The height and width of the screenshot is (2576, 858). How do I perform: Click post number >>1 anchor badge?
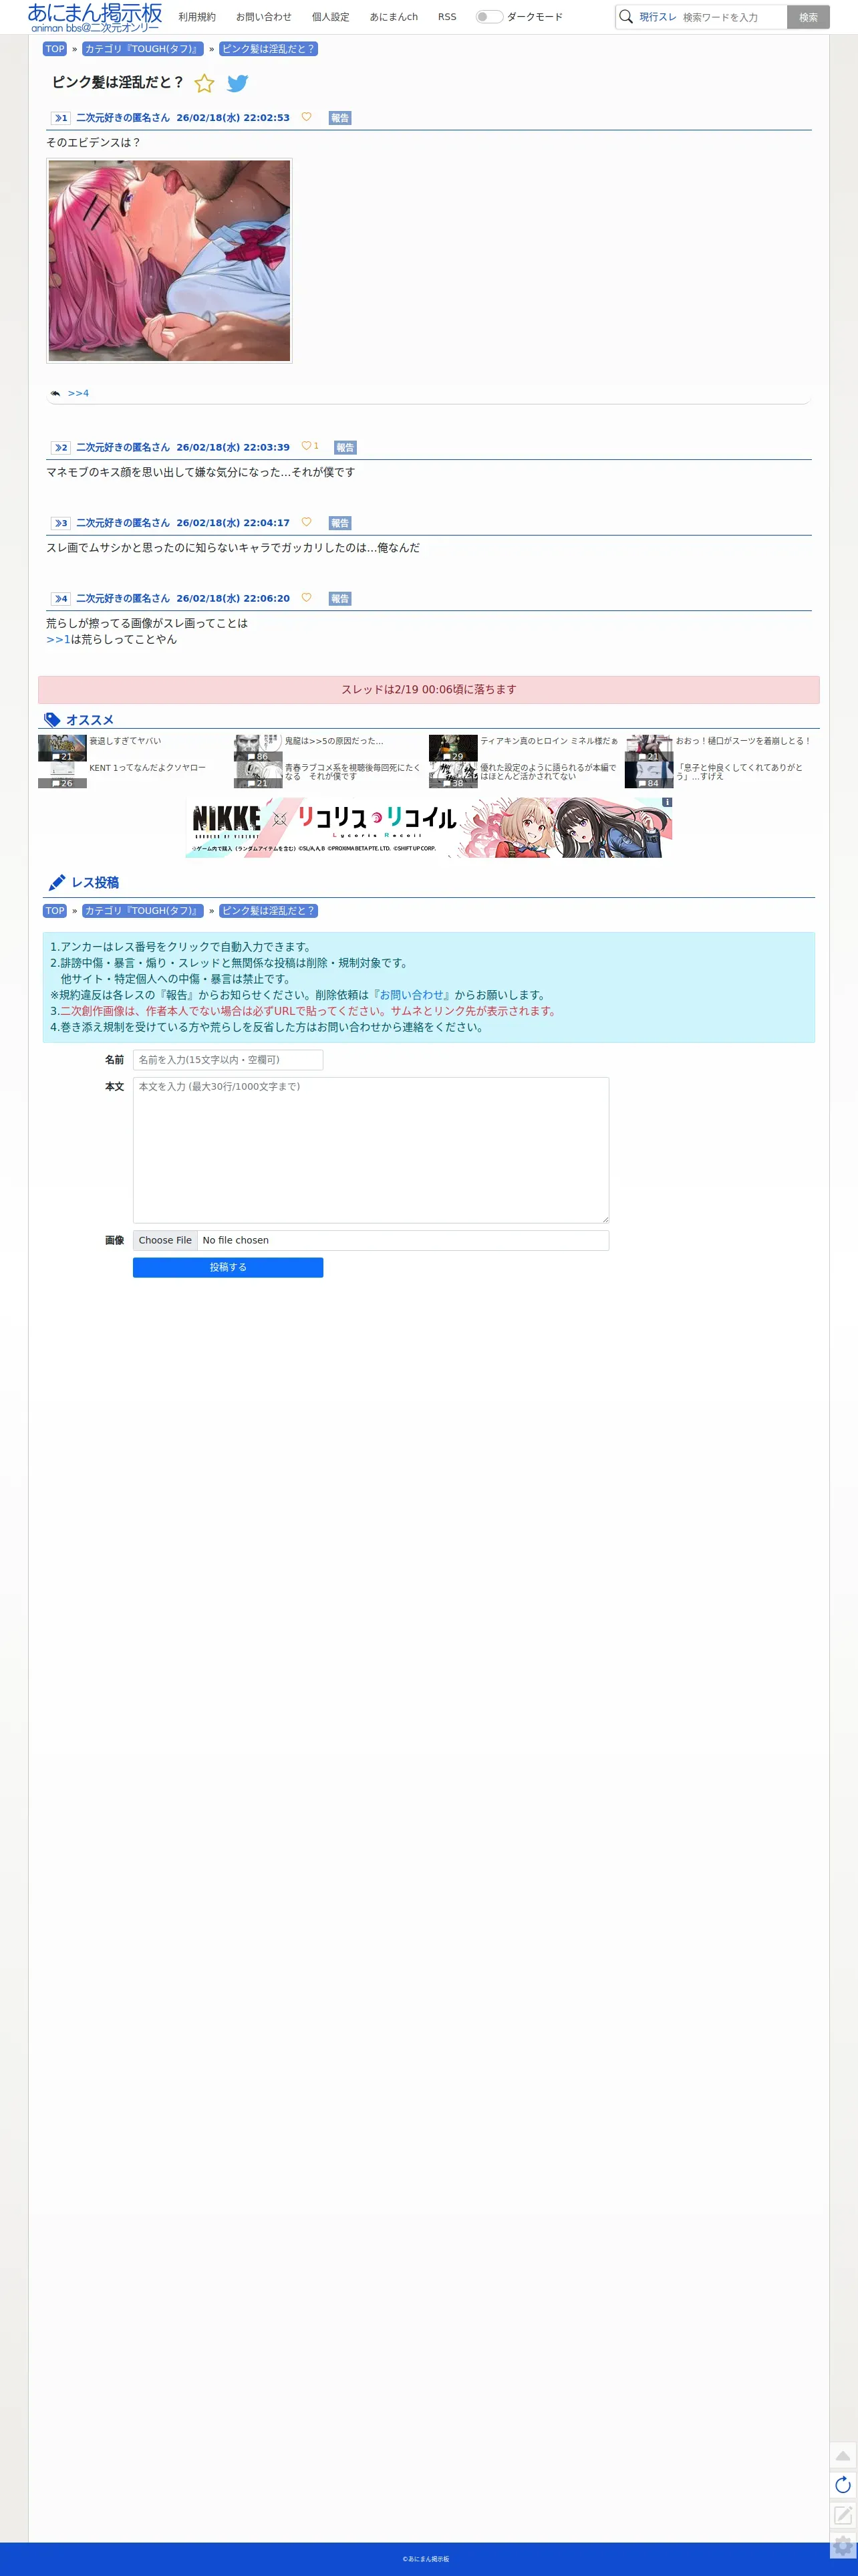pos(61,118)
